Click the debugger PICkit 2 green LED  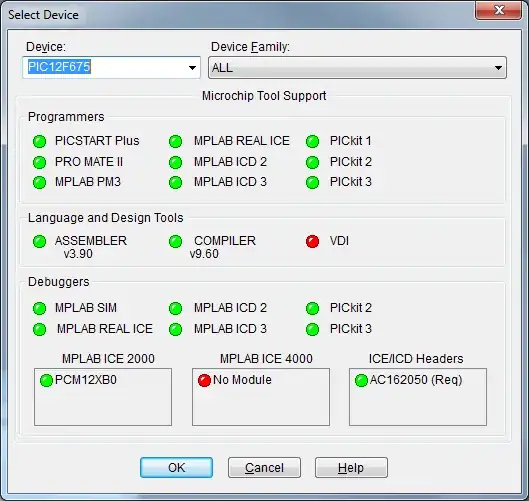coord(312,308)
